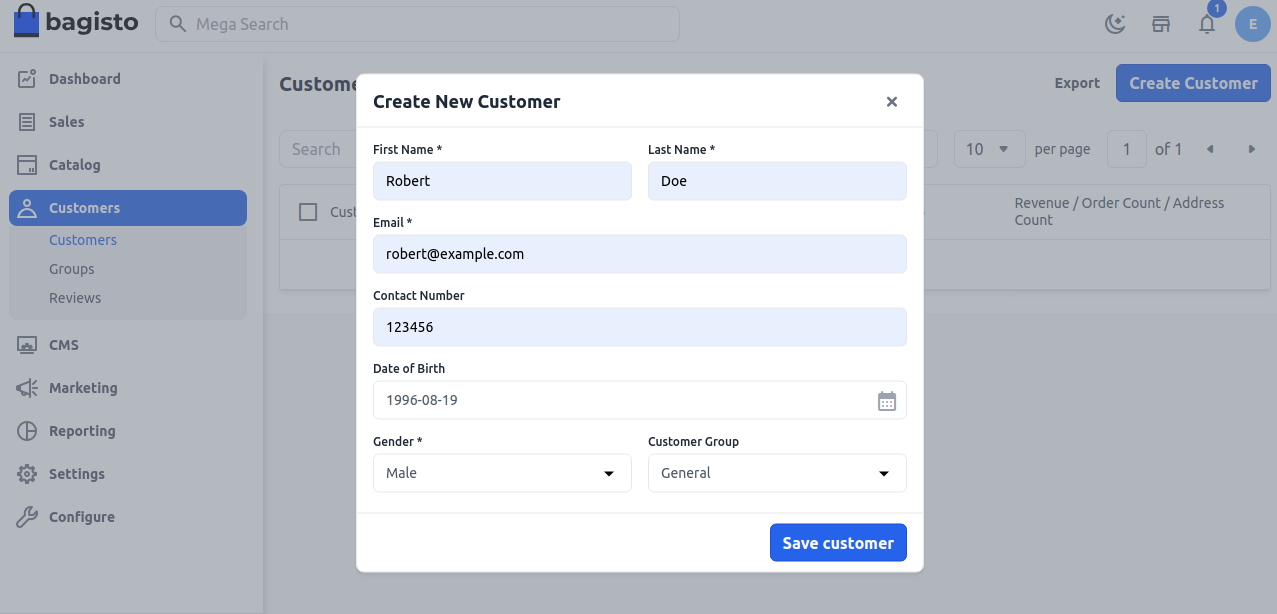Dismiss the Create New Customer modal

pos(891,101)
